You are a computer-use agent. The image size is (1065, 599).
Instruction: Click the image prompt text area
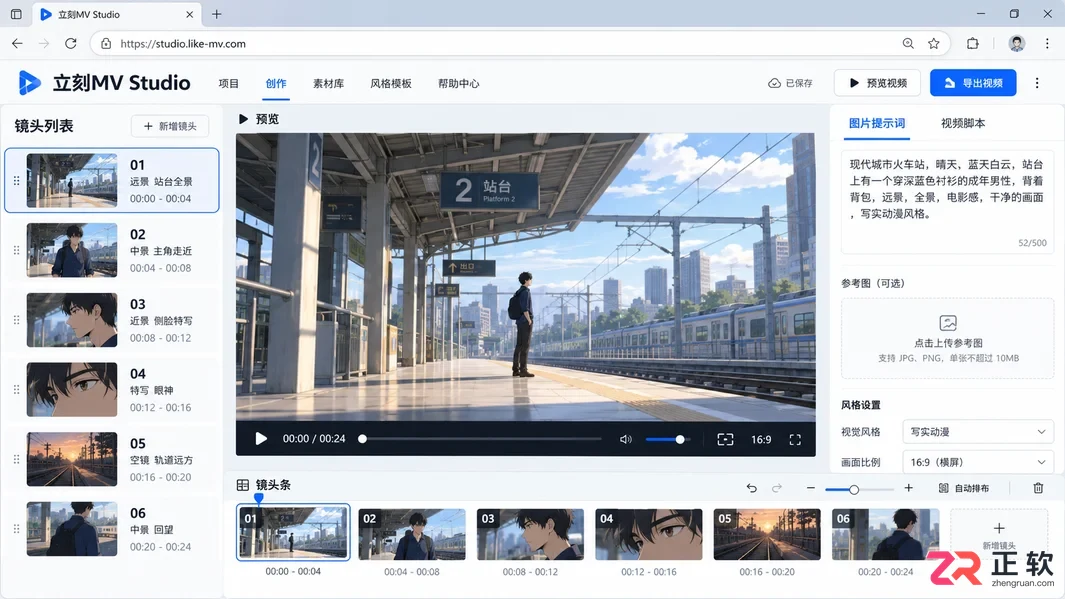947,201
